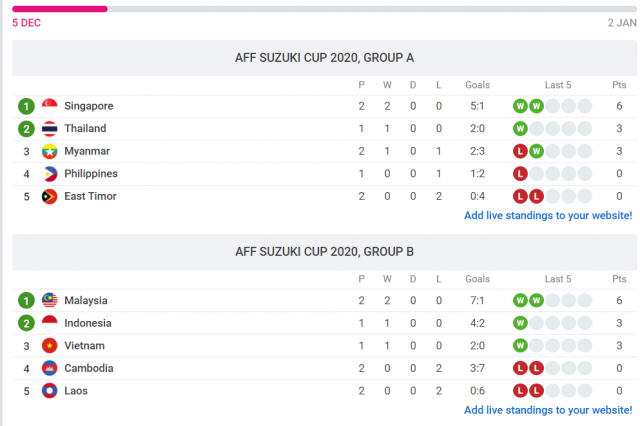The height and width of the screenshot is (426, 640).
Task: Click the AFF Suzuki Cup Group A header
Action: (324, 58)
